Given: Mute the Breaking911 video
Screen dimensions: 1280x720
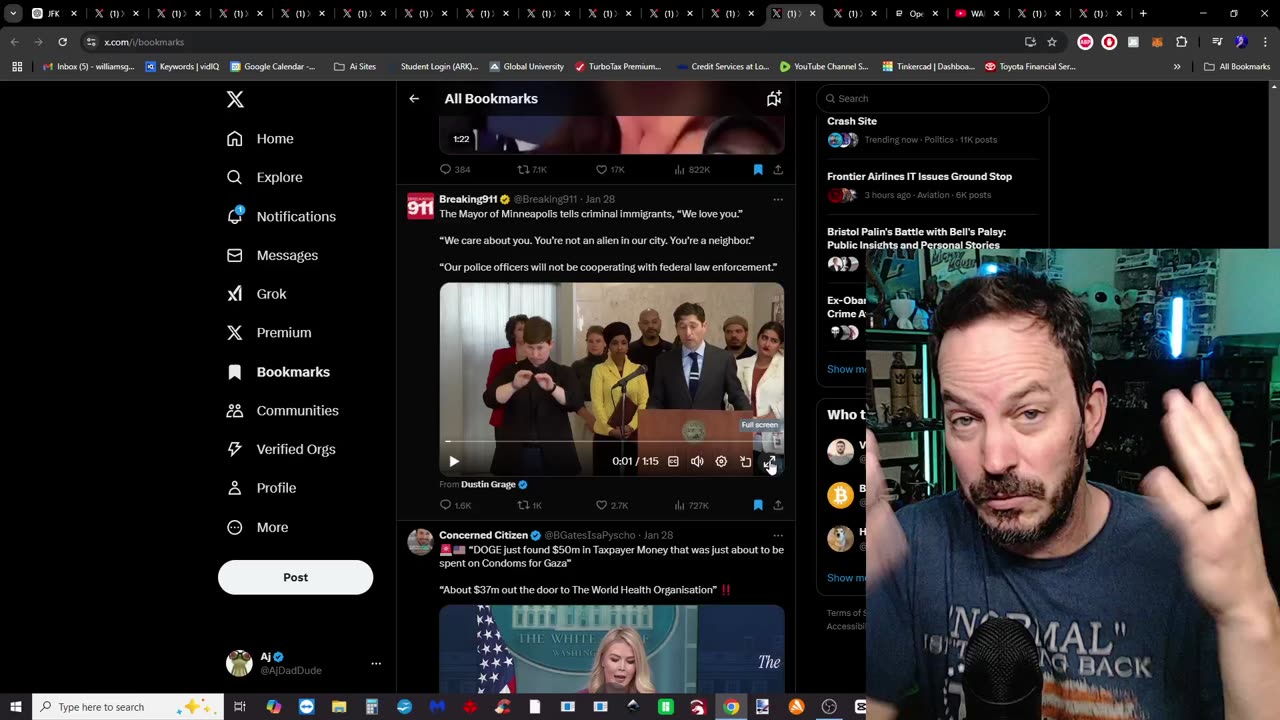Looking at the screenshot, I should click(697, 461).
